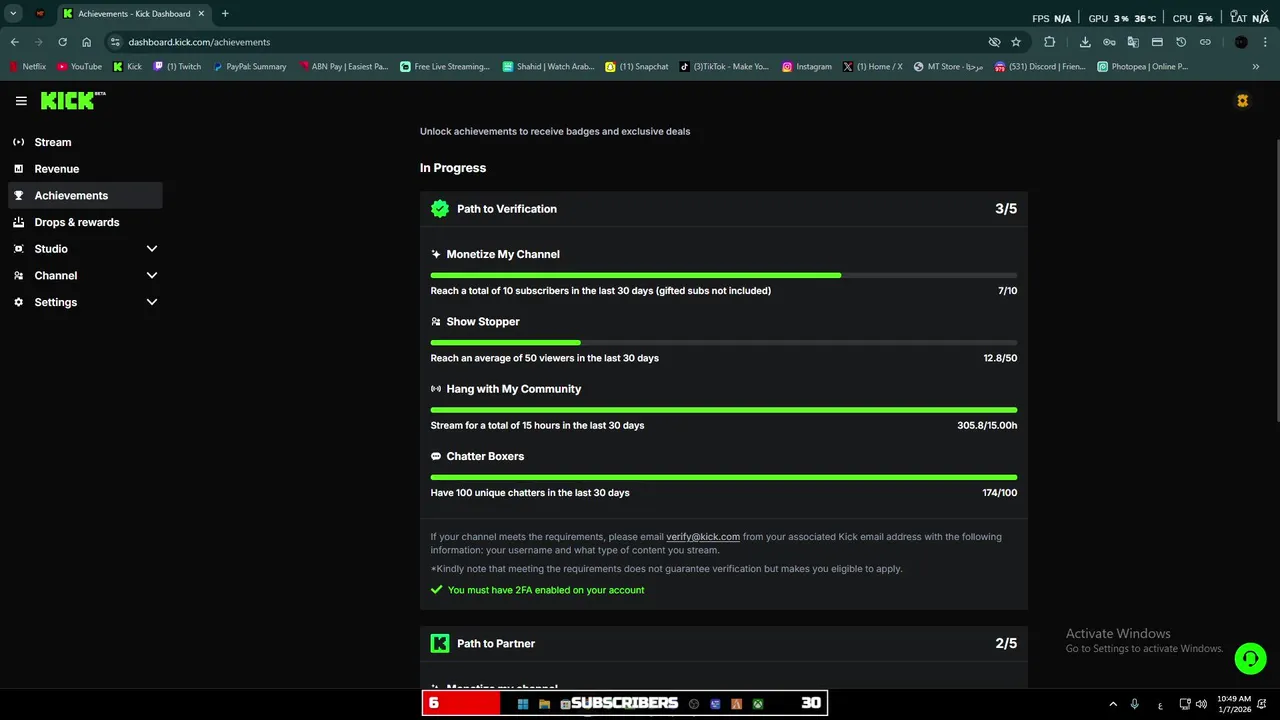This screenshot has height=720, width=1280.
Task: Open the hamburger menu beside the Kick logo
Action: click(21, 101)
